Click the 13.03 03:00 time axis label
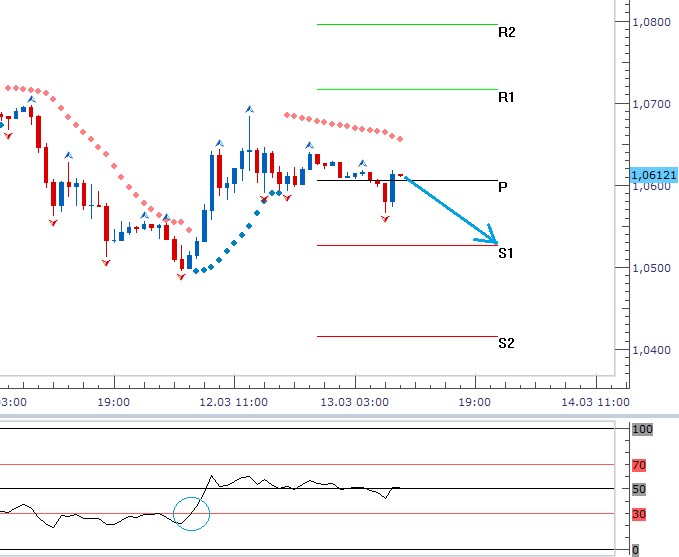Screen dimensions: 679x557 point(354,401)
